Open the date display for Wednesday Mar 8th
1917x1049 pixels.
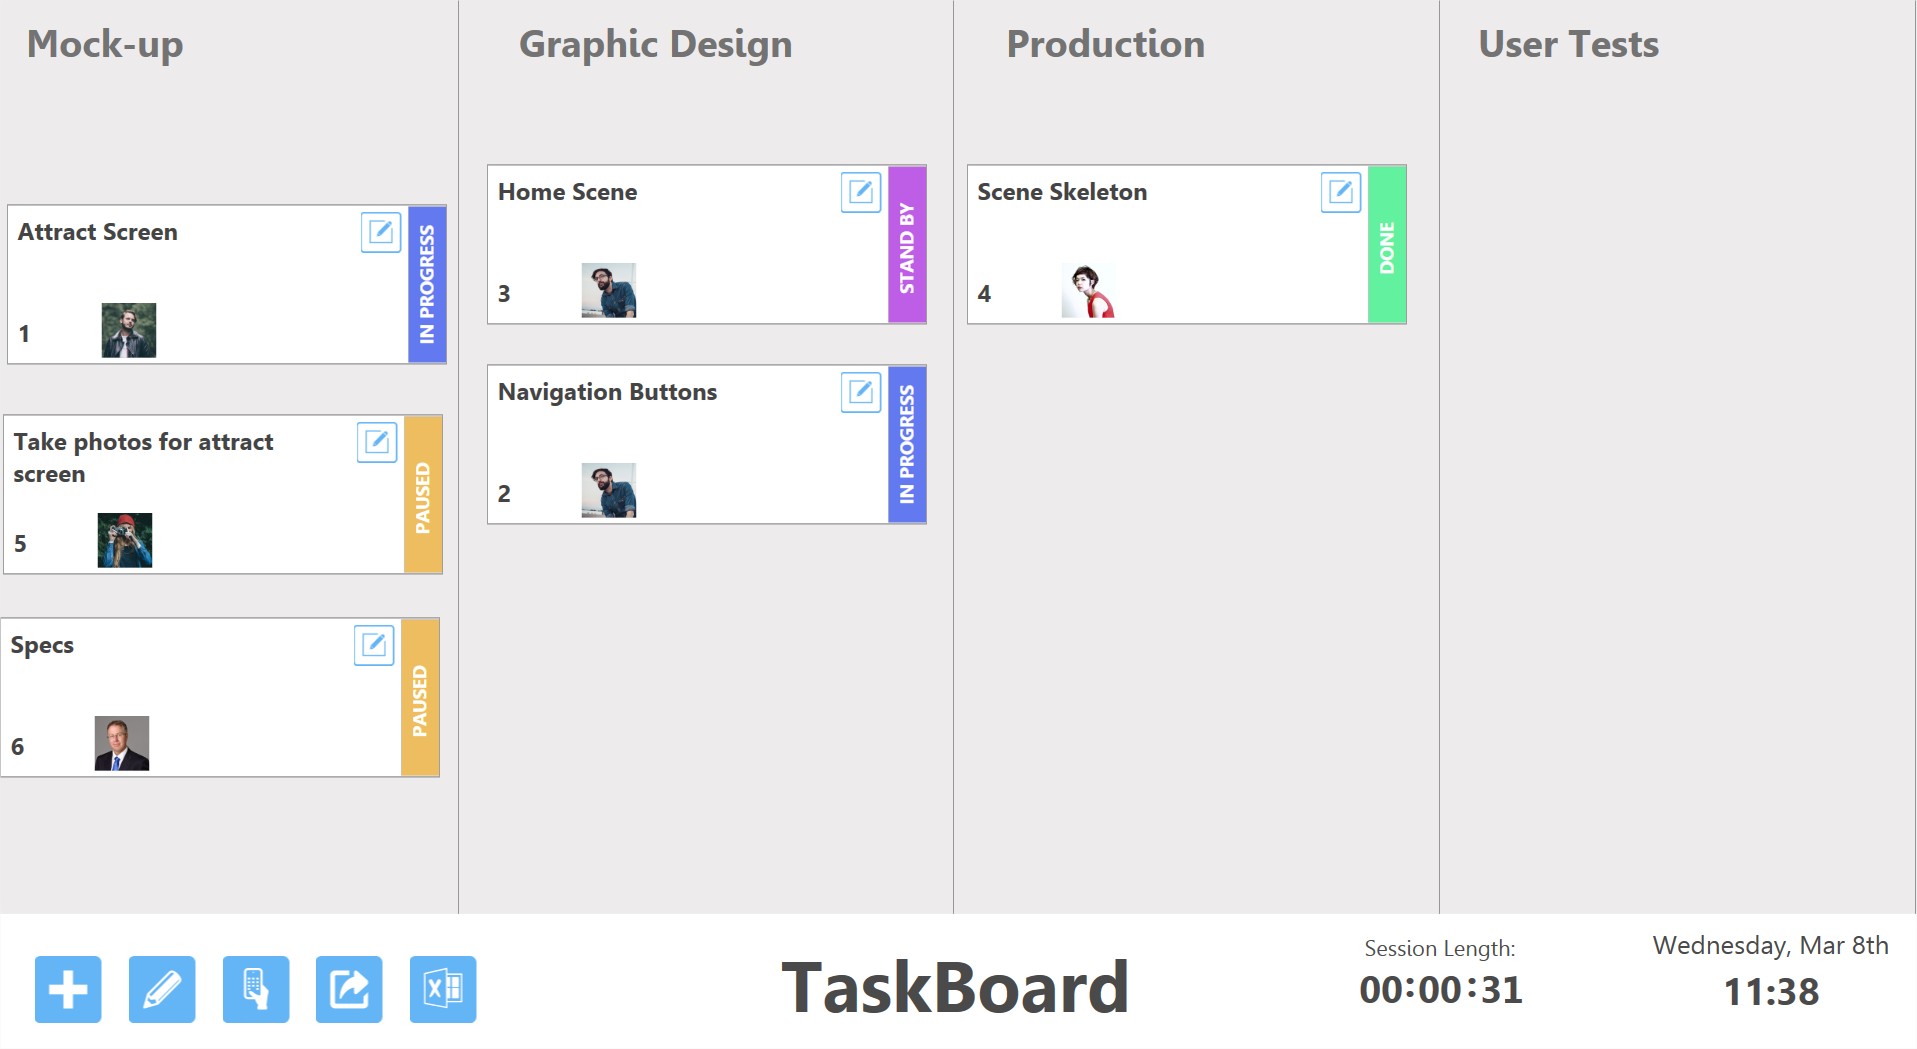coord(1770,945)
